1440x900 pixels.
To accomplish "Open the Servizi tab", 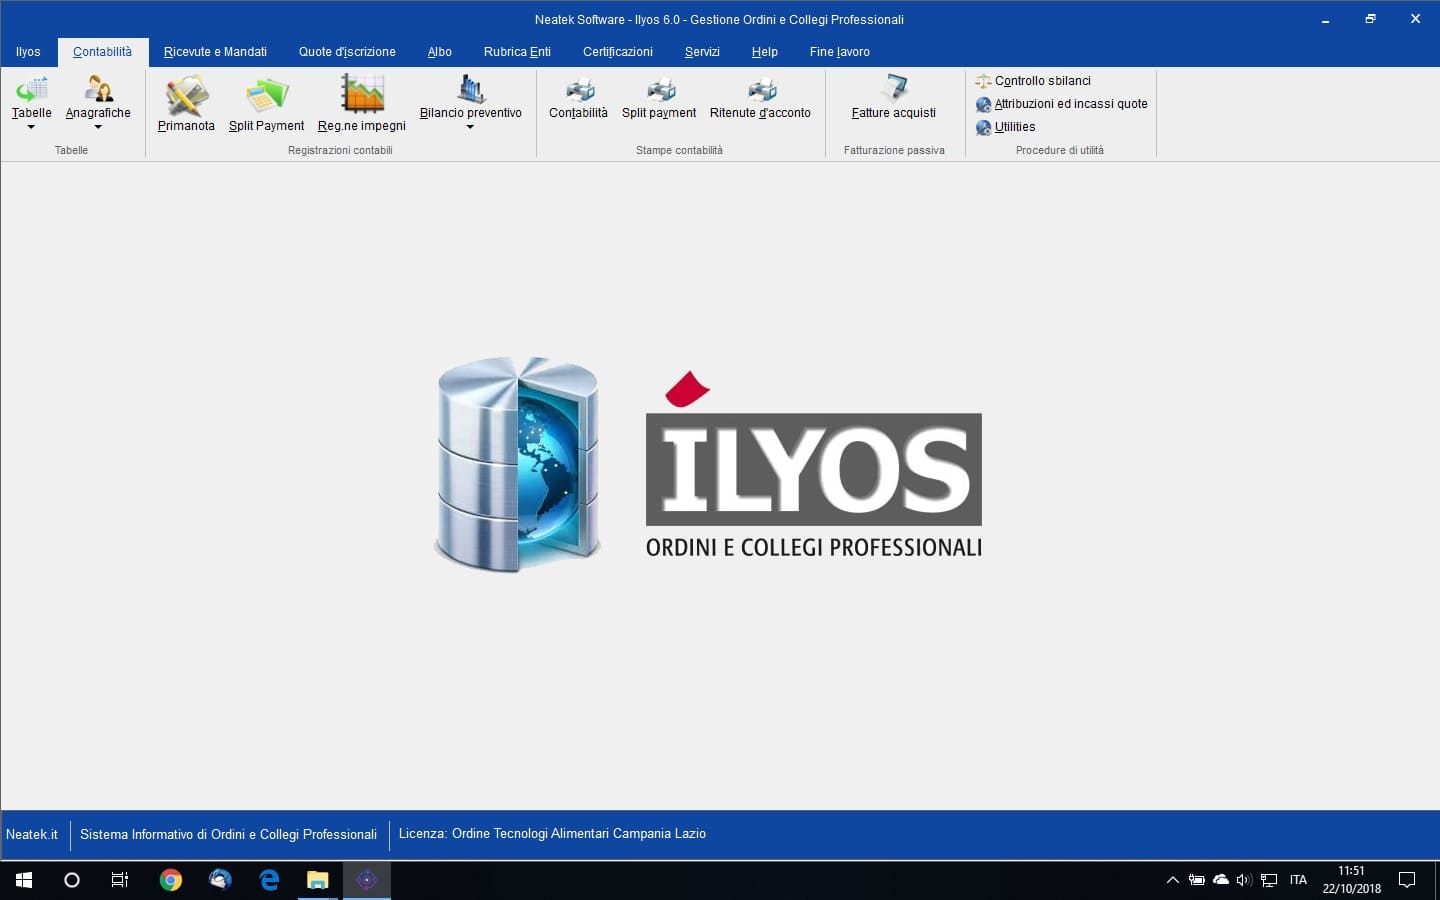I will pyautogui.click(x=702, y=52).
